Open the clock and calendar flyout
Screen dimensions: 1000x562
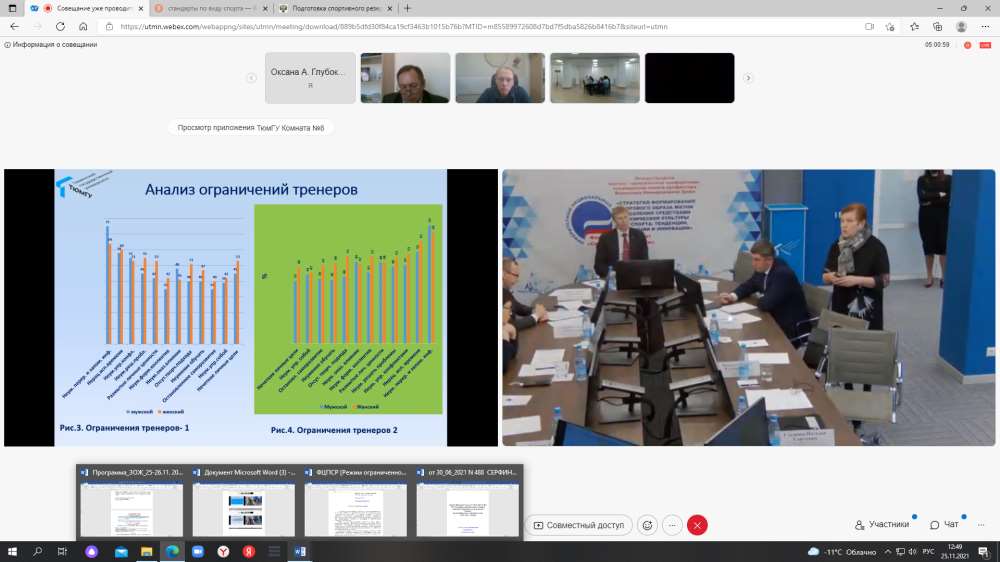tap(955, 552)
